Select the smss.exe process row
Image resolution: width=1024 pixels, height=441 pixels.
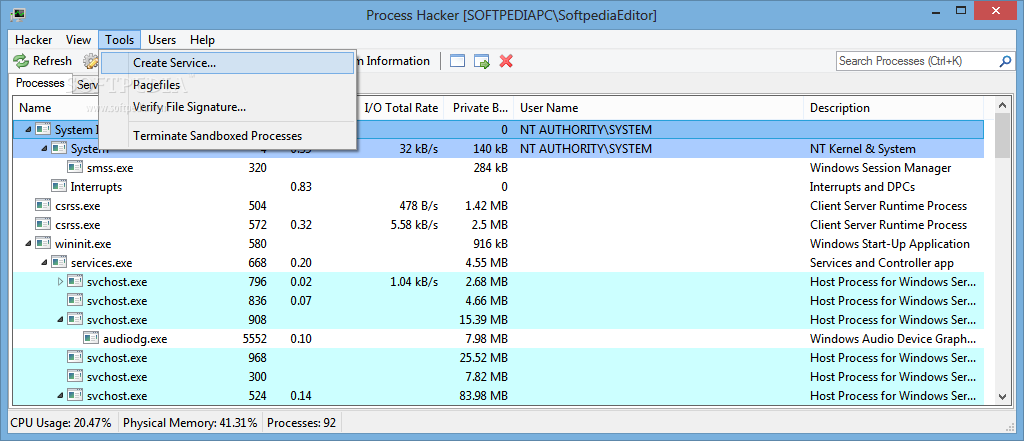pos(498,168)
